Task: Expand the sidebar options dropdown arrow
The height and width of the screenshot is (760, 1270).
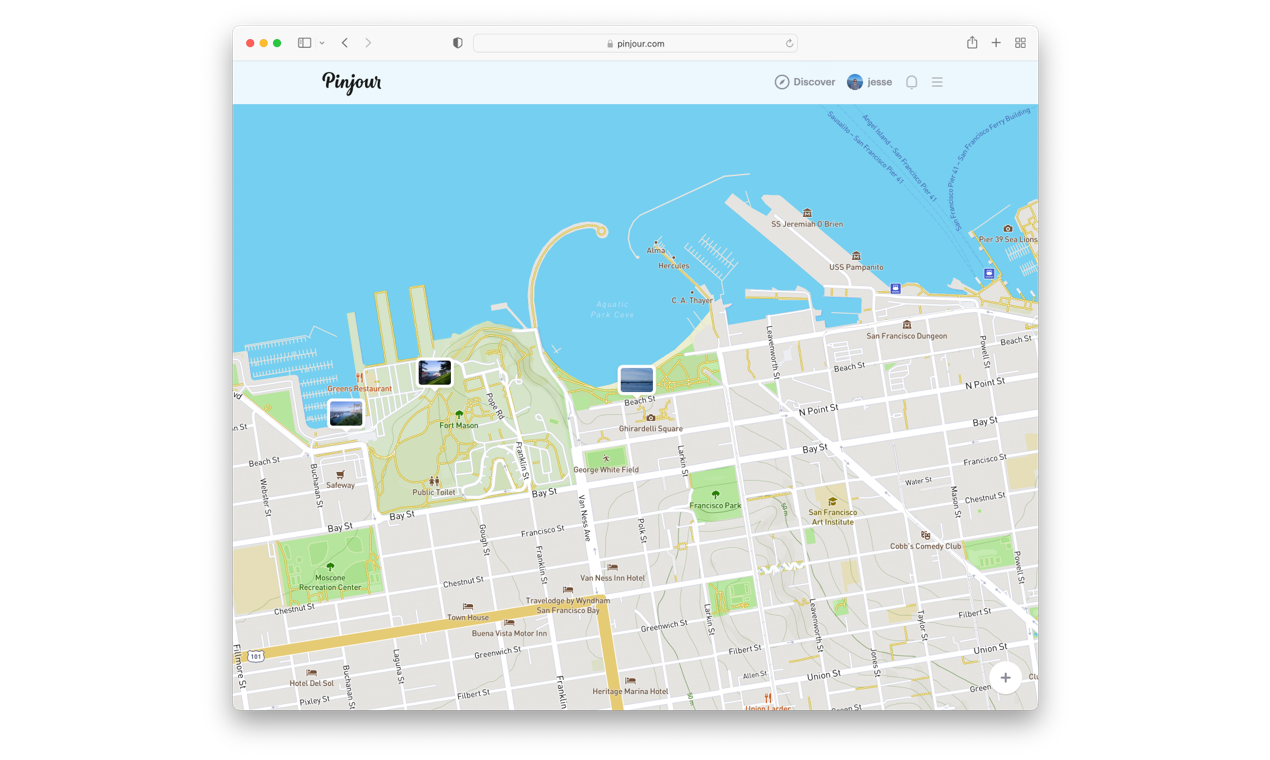Action: pos(322,43)
